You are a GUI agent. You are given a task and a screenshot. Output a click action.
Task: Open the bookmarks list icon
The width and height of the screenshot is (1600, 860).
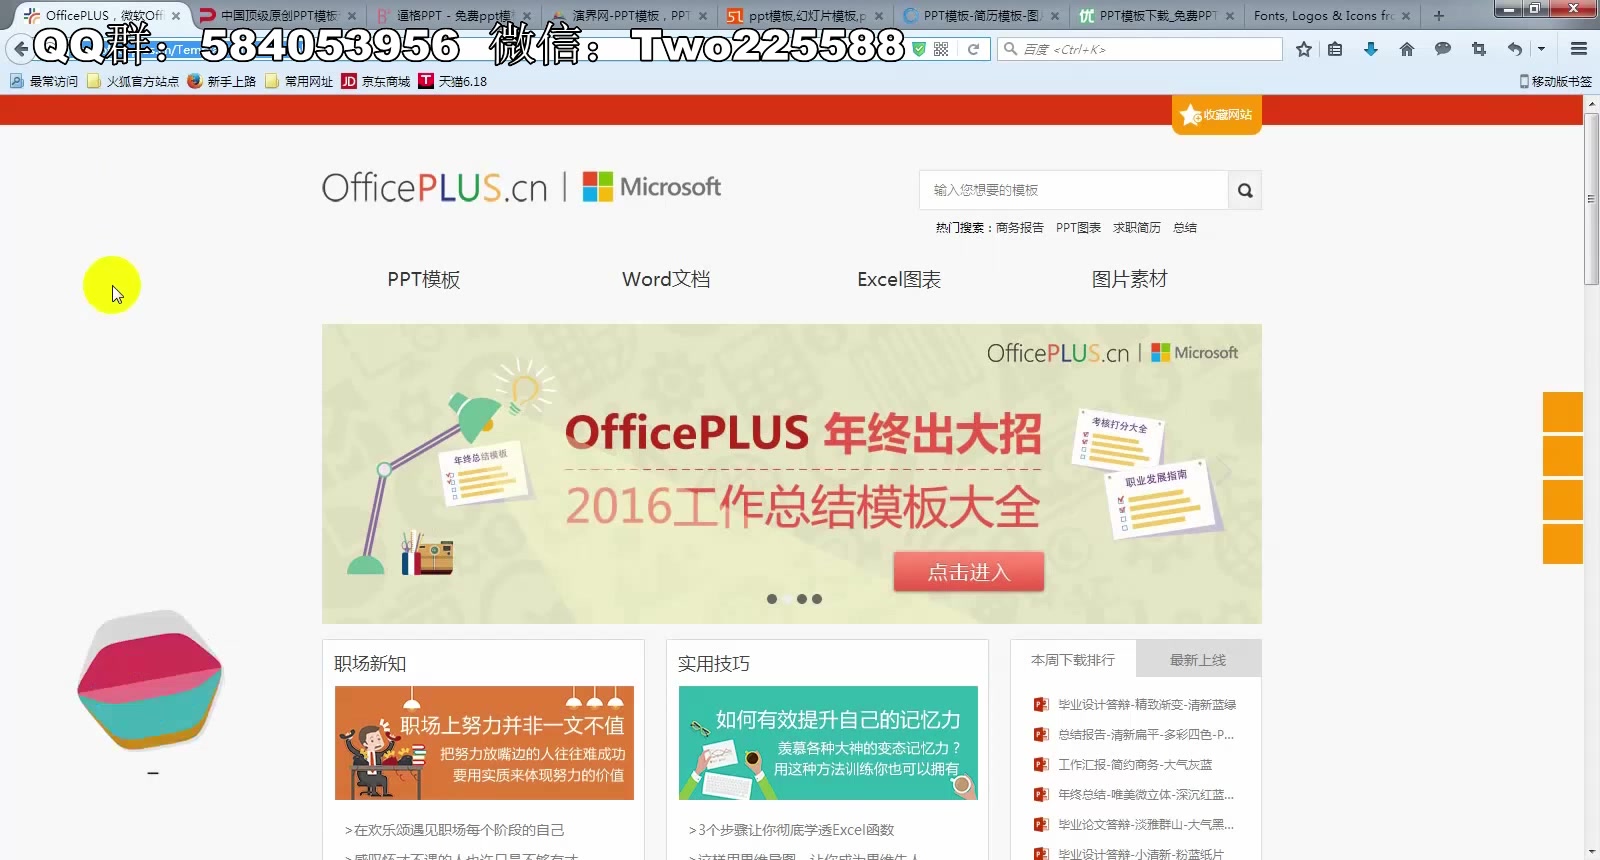click(1335, 49)
